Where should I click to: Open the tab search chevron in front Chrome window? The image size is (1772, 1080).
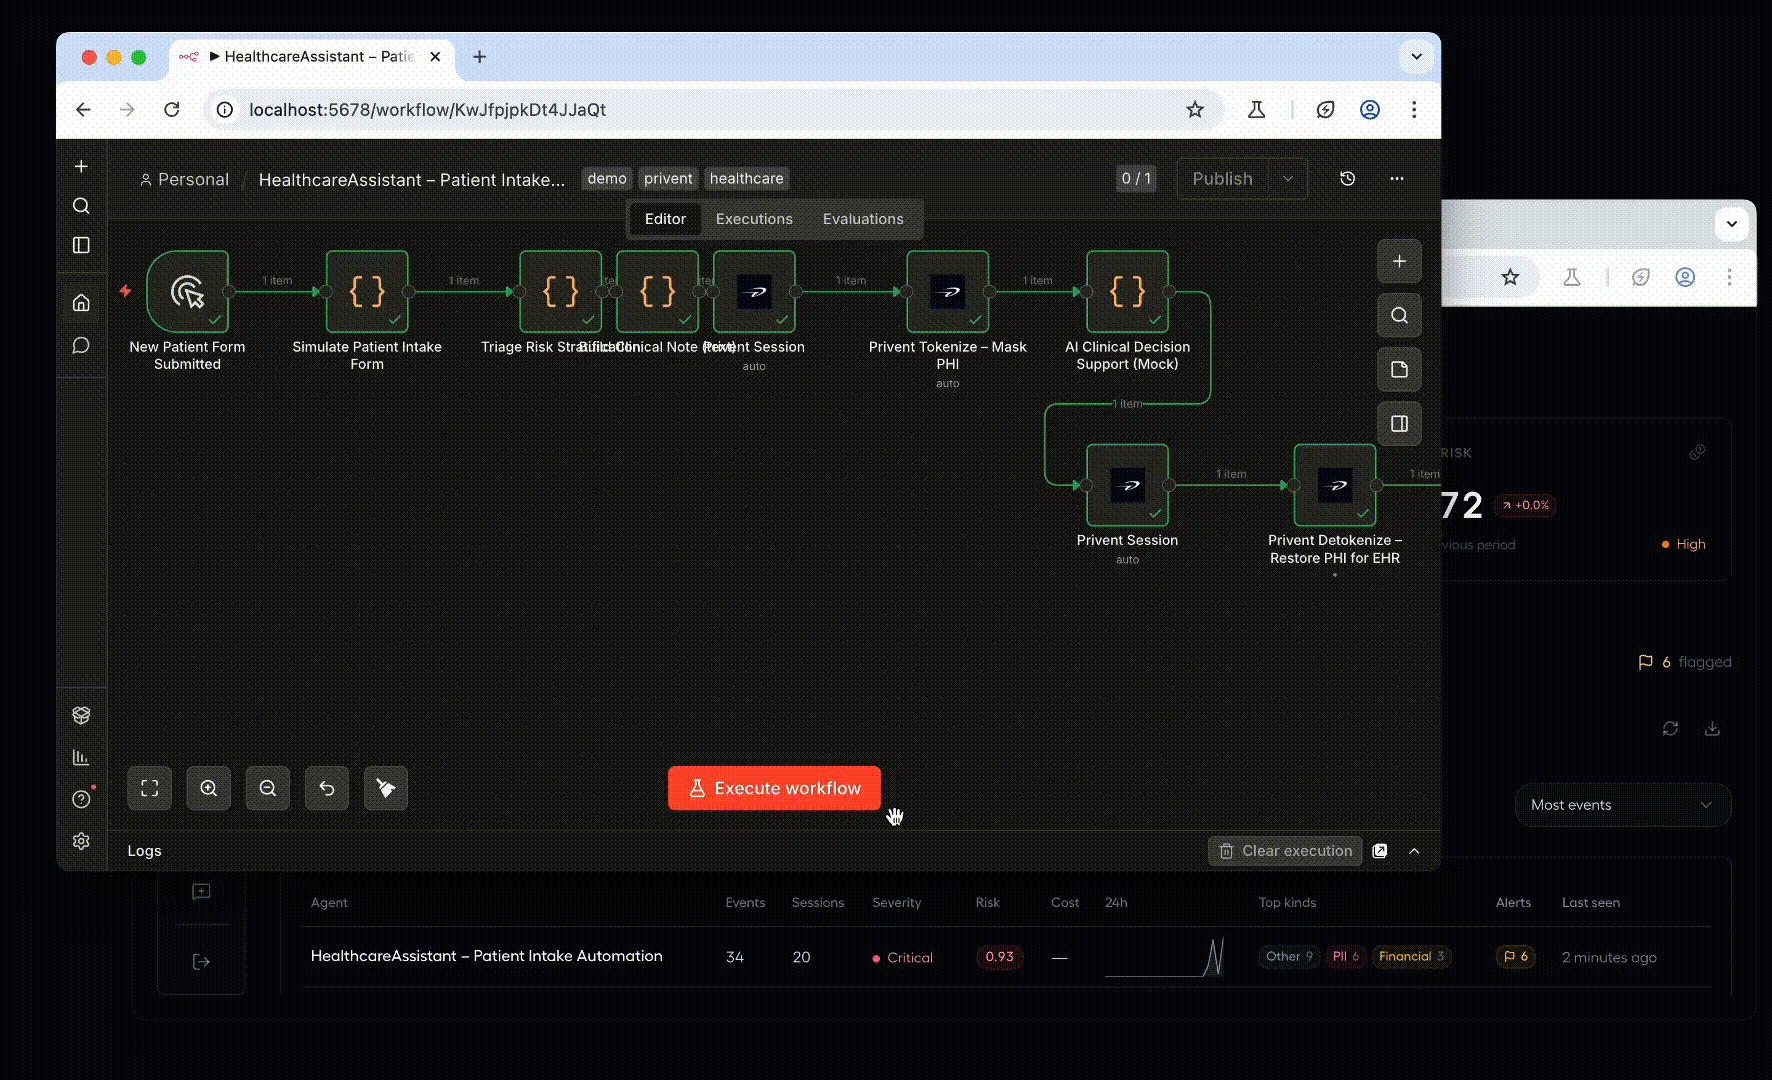1417,57
